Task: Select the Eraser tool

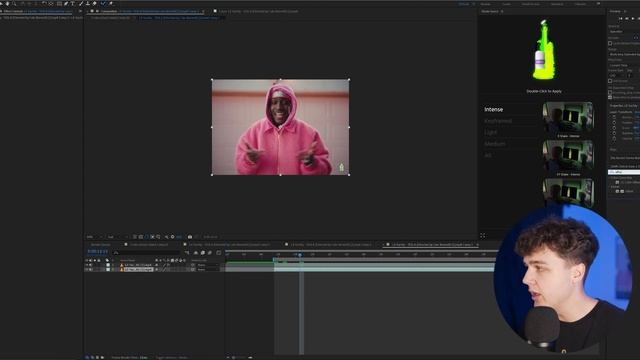Action: pos(94,3)
